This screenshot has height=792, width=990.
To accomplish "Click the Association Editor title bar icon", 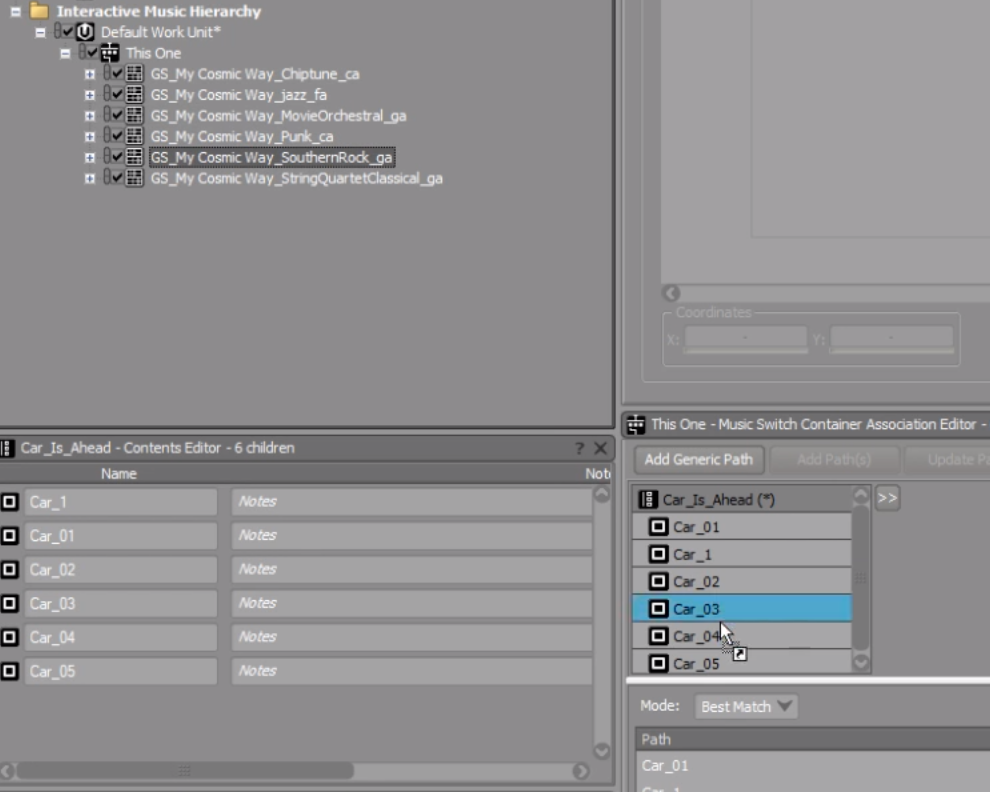I will (636, 424).
